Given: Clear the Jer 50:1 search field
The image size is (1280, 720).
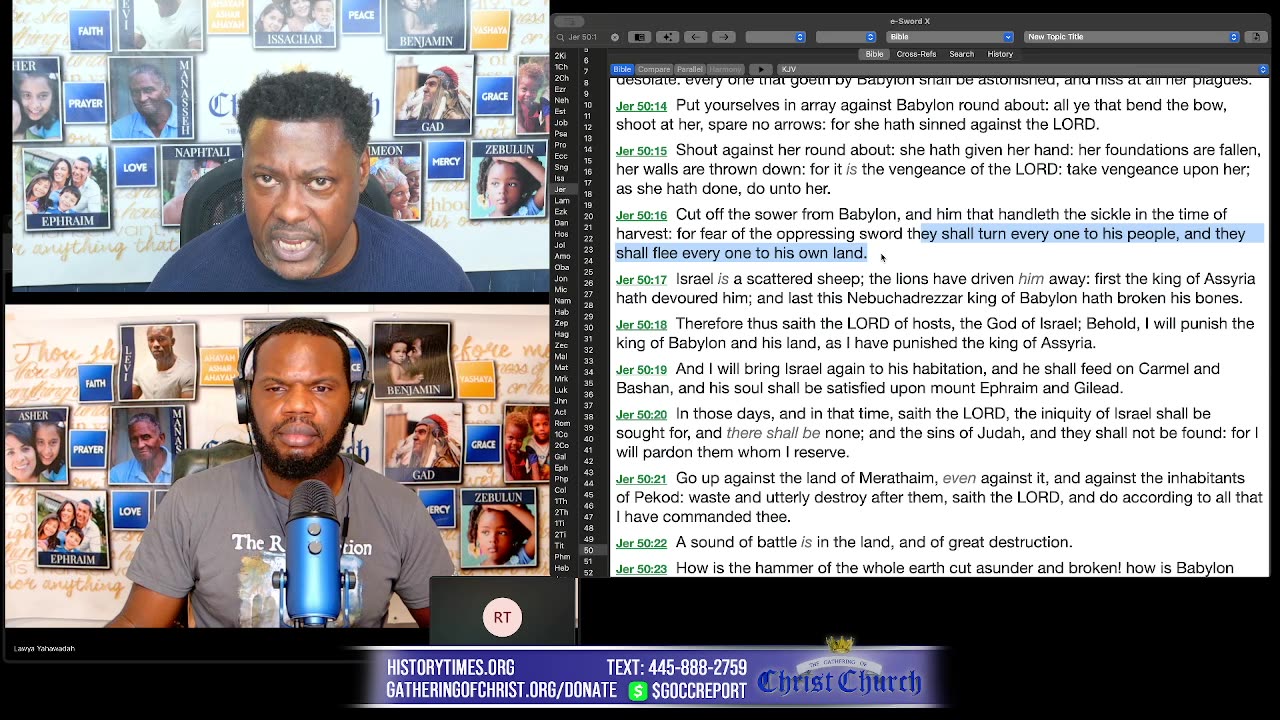Looking at the screenshot, I should 615,37.
